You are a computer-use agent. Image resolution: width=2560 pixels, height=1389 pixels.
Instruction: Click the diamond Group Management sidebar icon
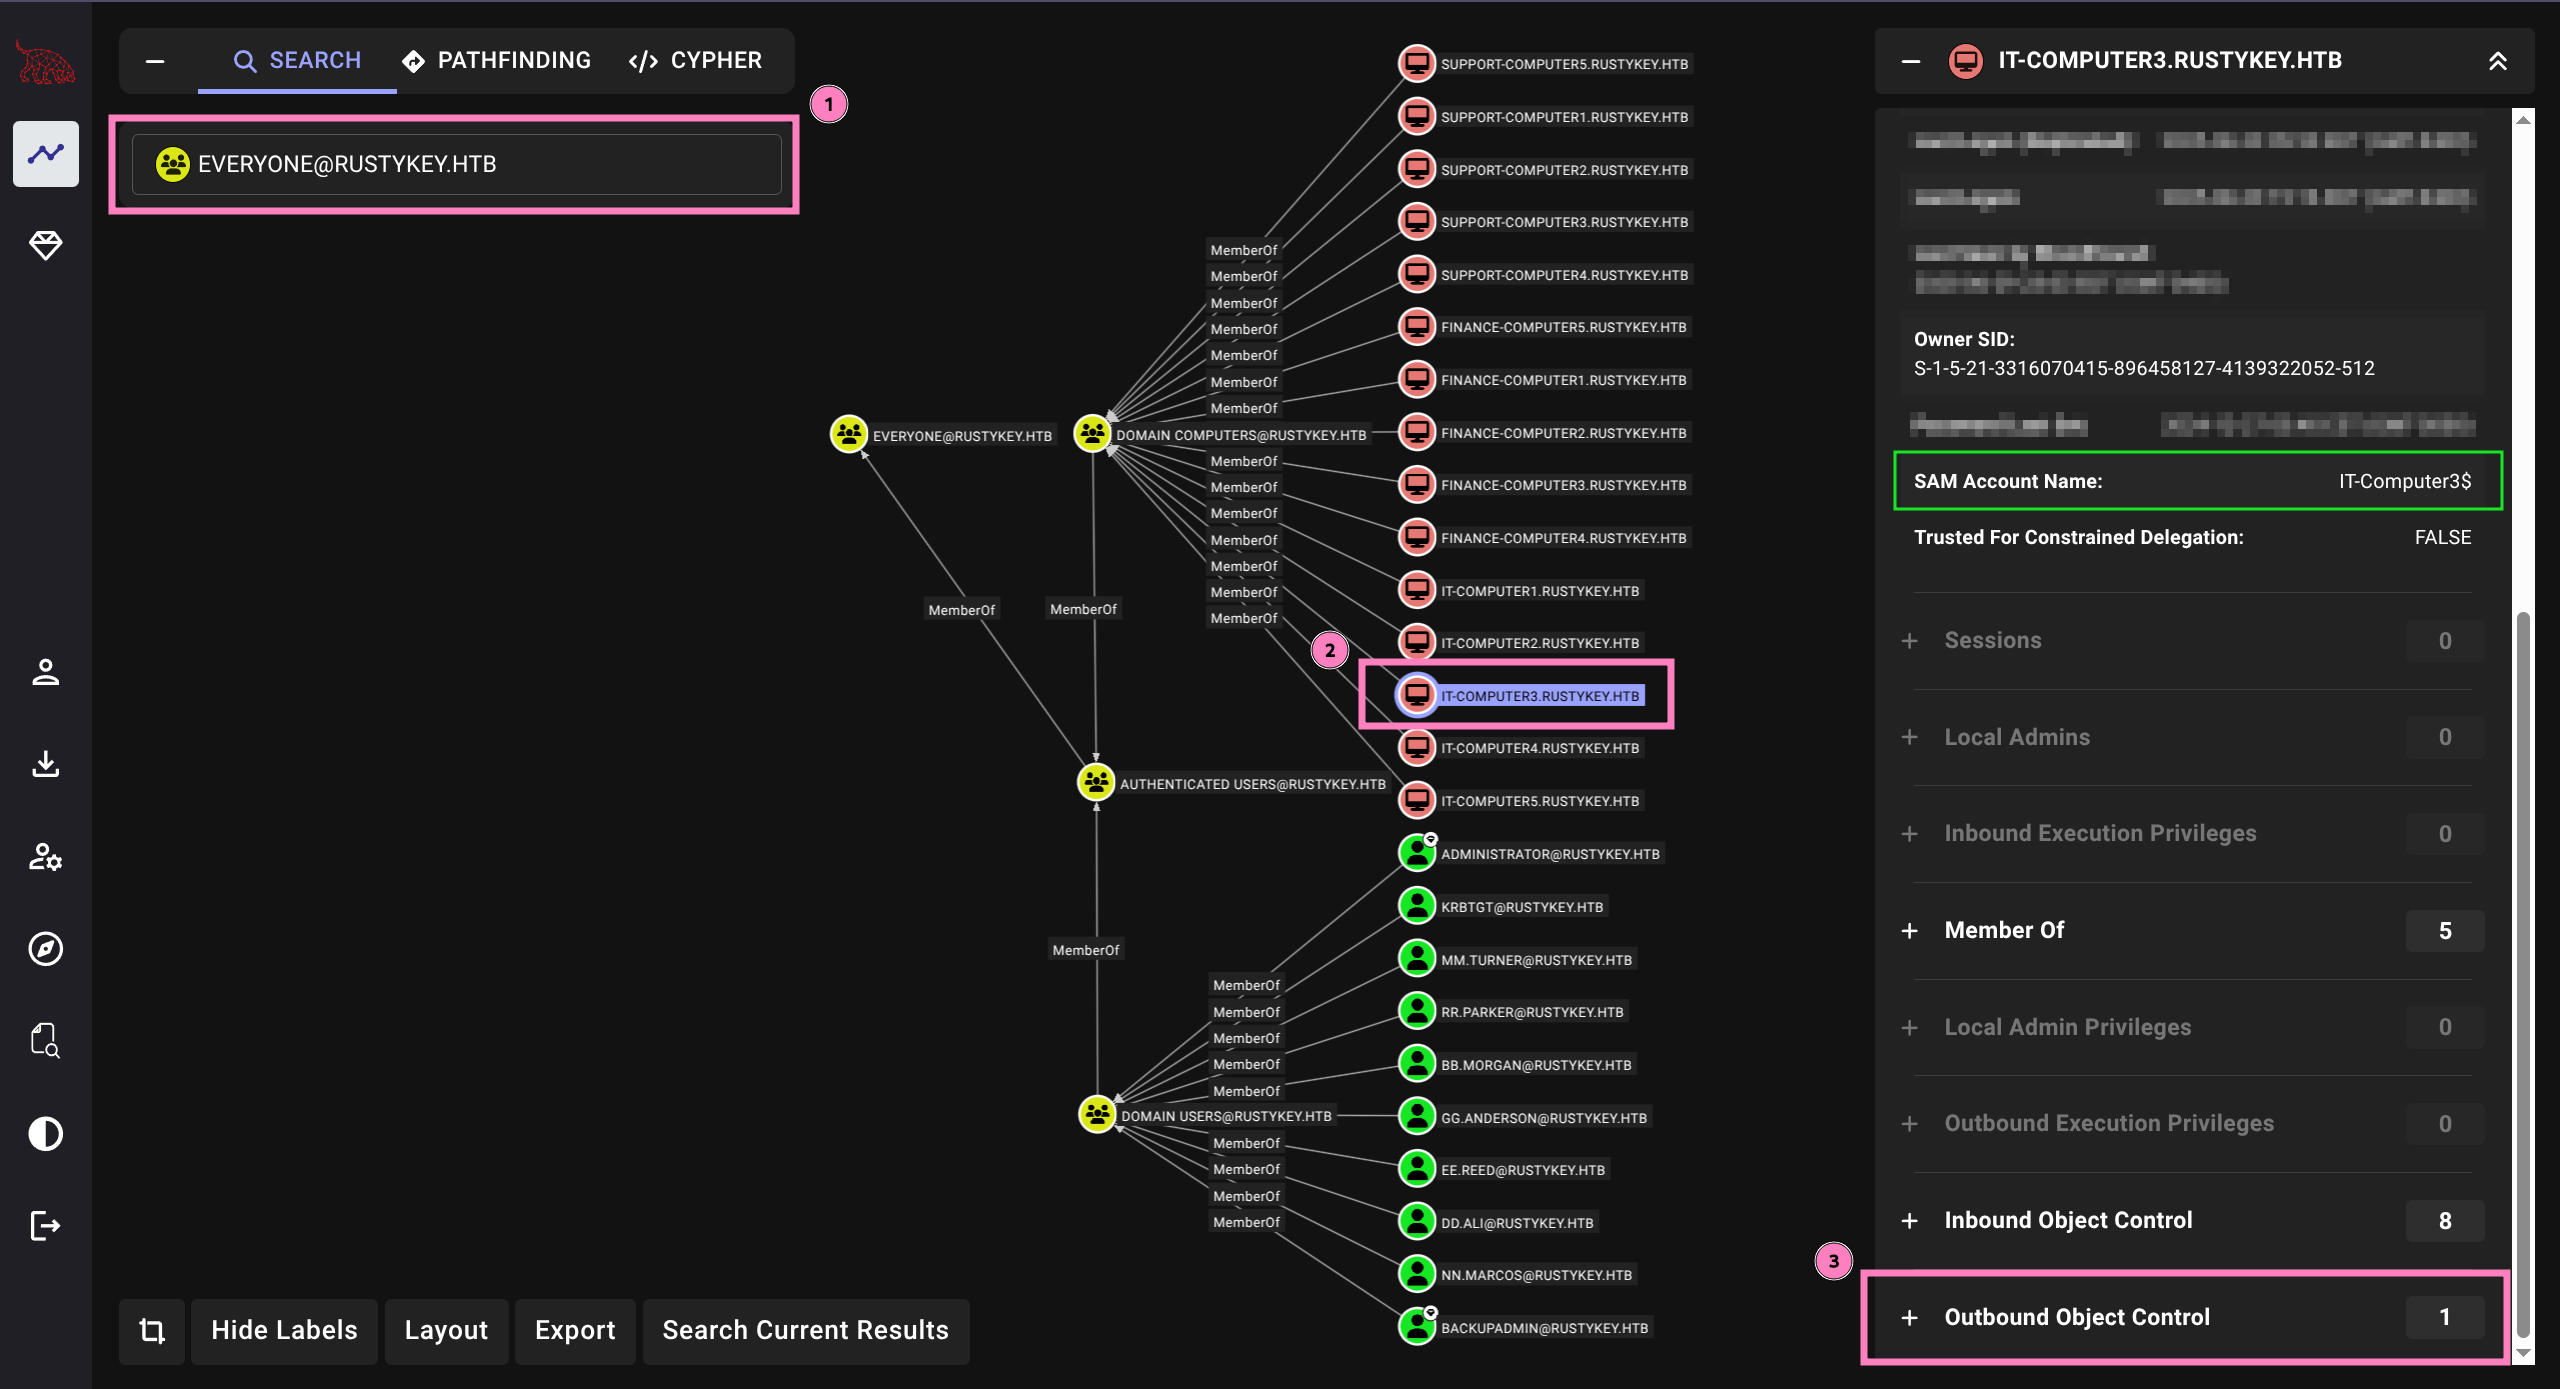pyautogui.click(x=46, y=245)
